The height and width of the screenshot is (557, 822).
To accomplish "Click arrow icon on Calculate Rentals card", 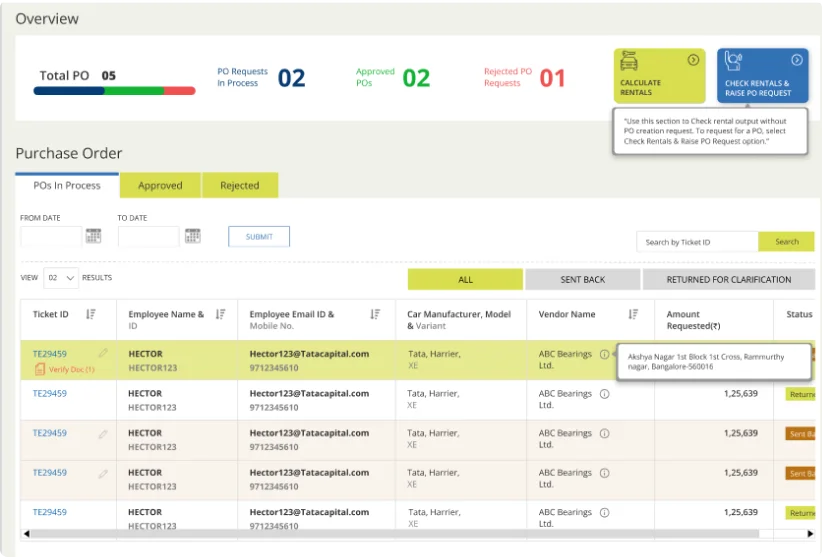I will (692, 60).
